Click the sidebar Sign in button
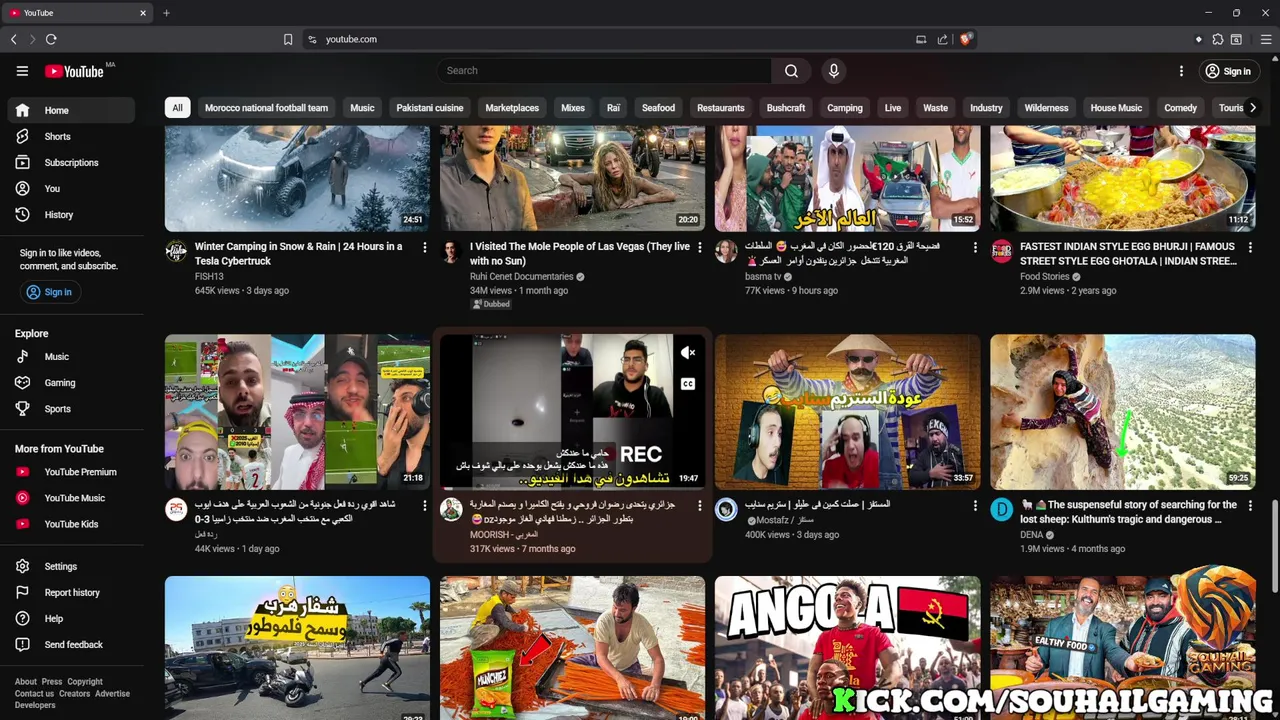The image size is (1280, 720). pos(50,292)
